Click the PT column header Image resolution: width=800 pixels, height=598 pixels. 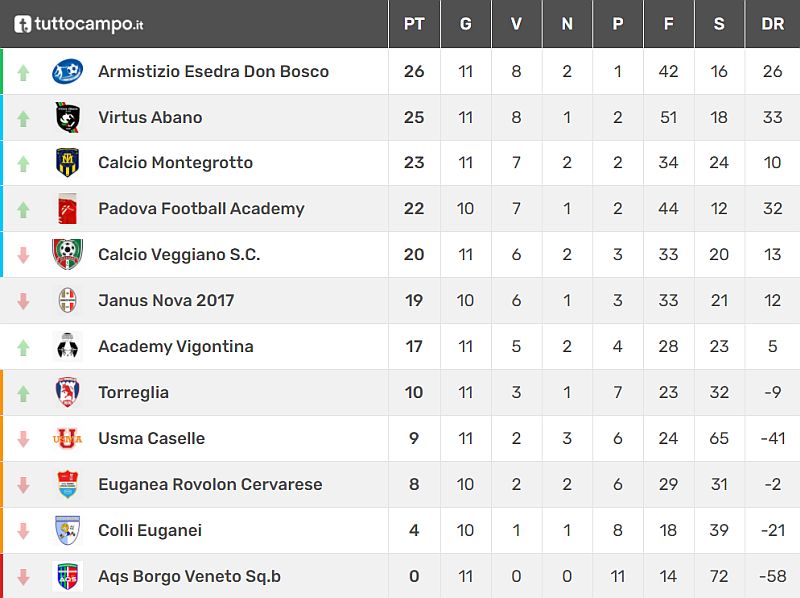pyautogui.click(x=414, y=24)
